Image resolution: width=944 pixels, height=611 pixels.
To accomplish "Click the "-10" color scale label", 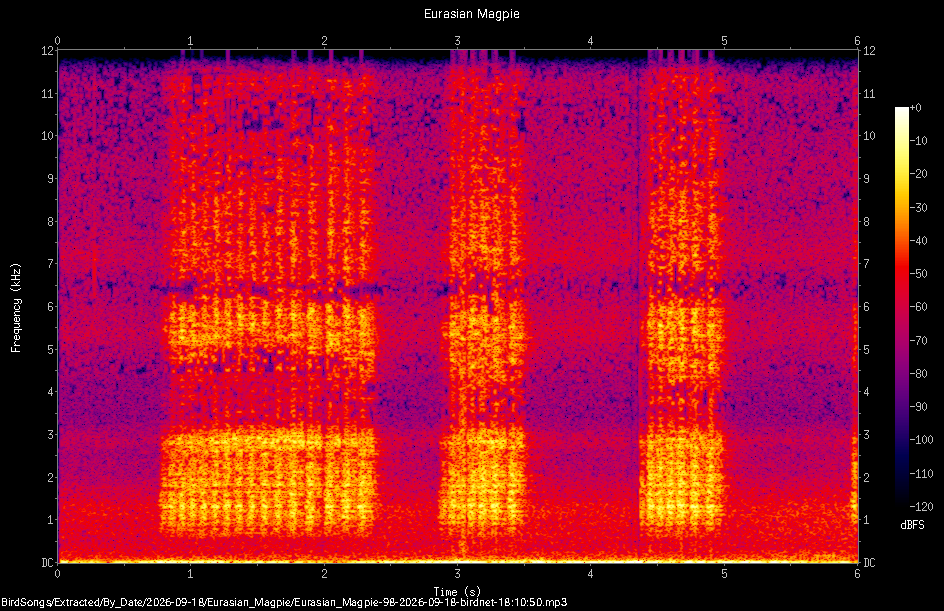I will tap(918, 141).
